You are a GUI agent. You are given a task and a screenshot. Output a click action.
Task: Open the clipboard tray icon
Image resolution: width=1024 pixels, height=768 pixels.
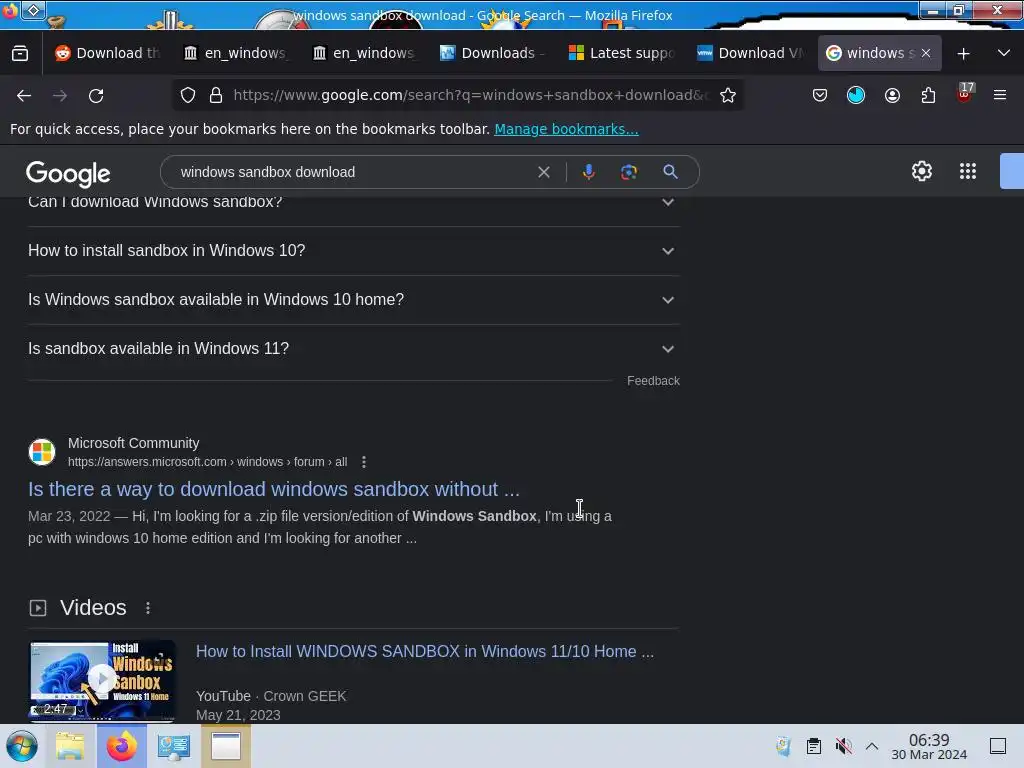(814, 746)
